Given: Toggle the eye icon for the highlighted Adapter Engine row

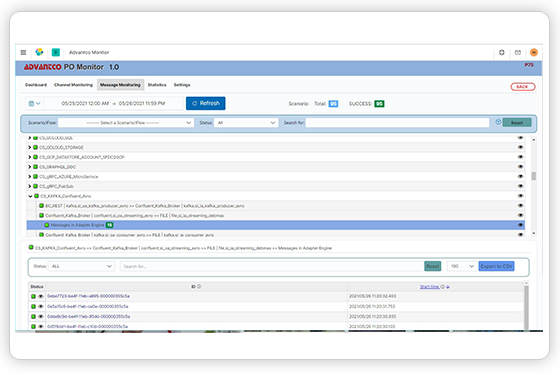Looking at the screenshot, I should 520,225.
